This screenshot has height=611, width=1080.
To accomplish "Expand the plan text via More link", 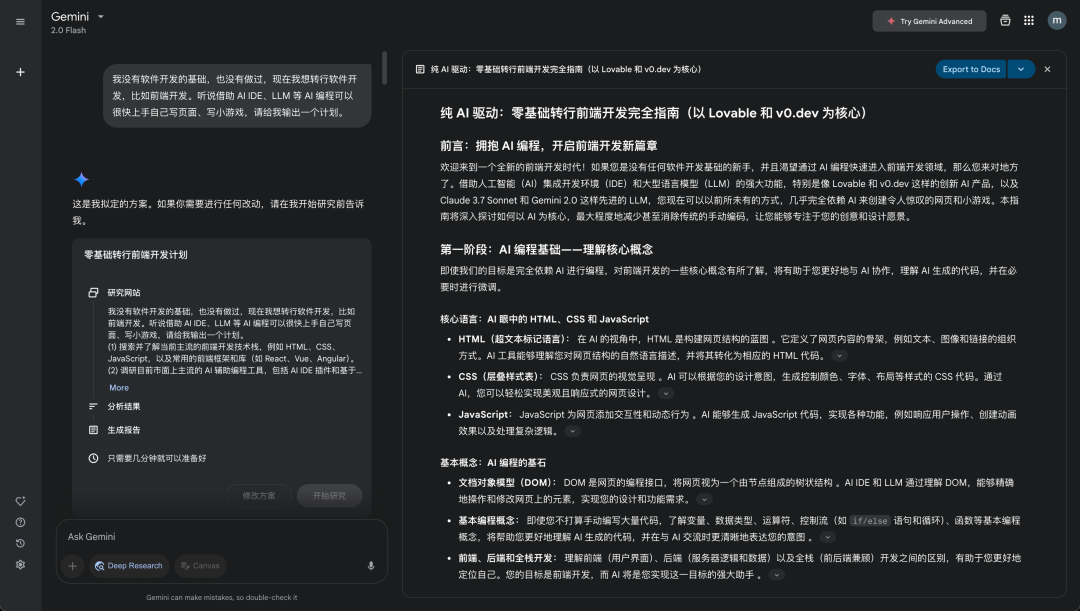I will click(x=118, y=387).
